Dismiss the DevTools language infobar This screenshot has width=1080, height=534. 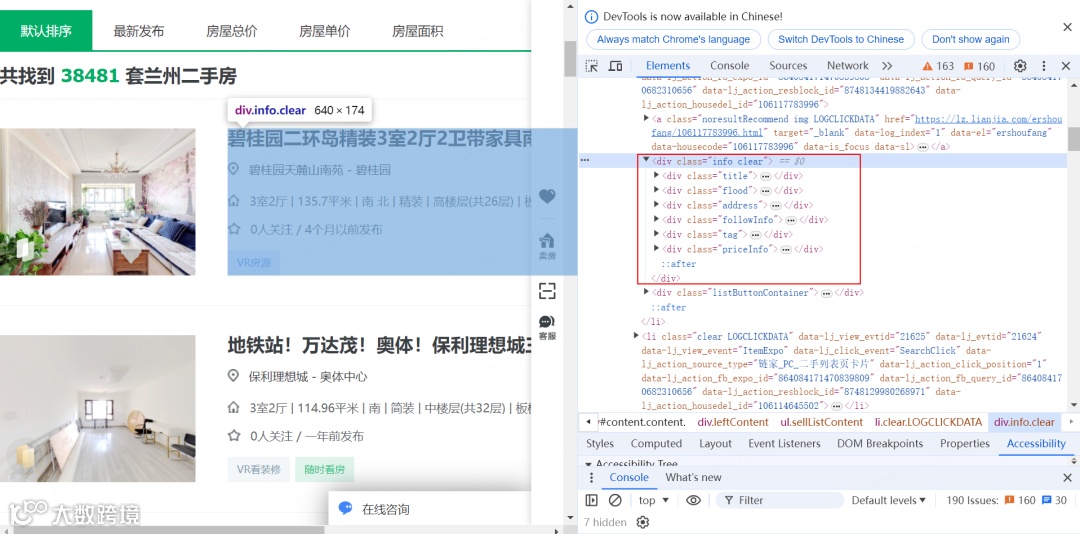point(1067,28)
